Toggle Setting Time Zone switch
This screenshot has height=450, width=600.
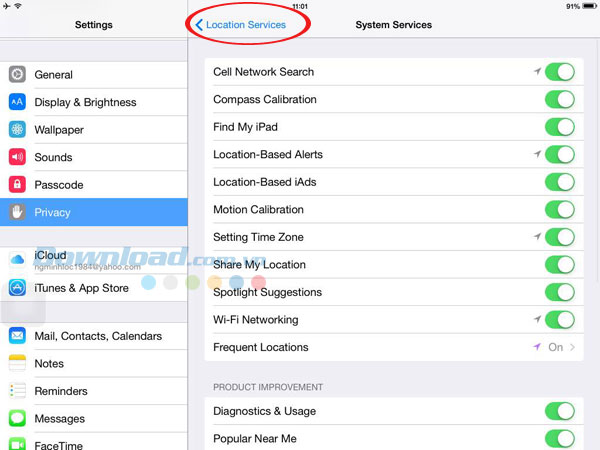point(560,237)
